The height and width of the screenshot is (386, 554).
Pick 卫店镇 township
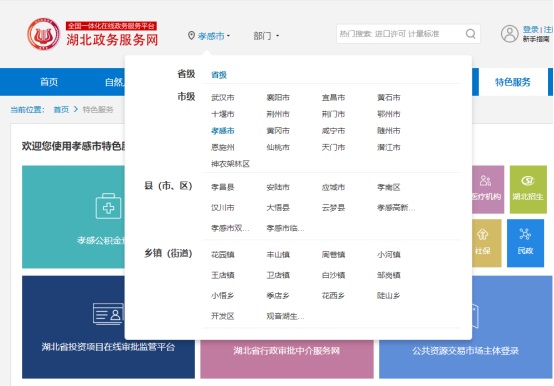(x=278, y=275)
